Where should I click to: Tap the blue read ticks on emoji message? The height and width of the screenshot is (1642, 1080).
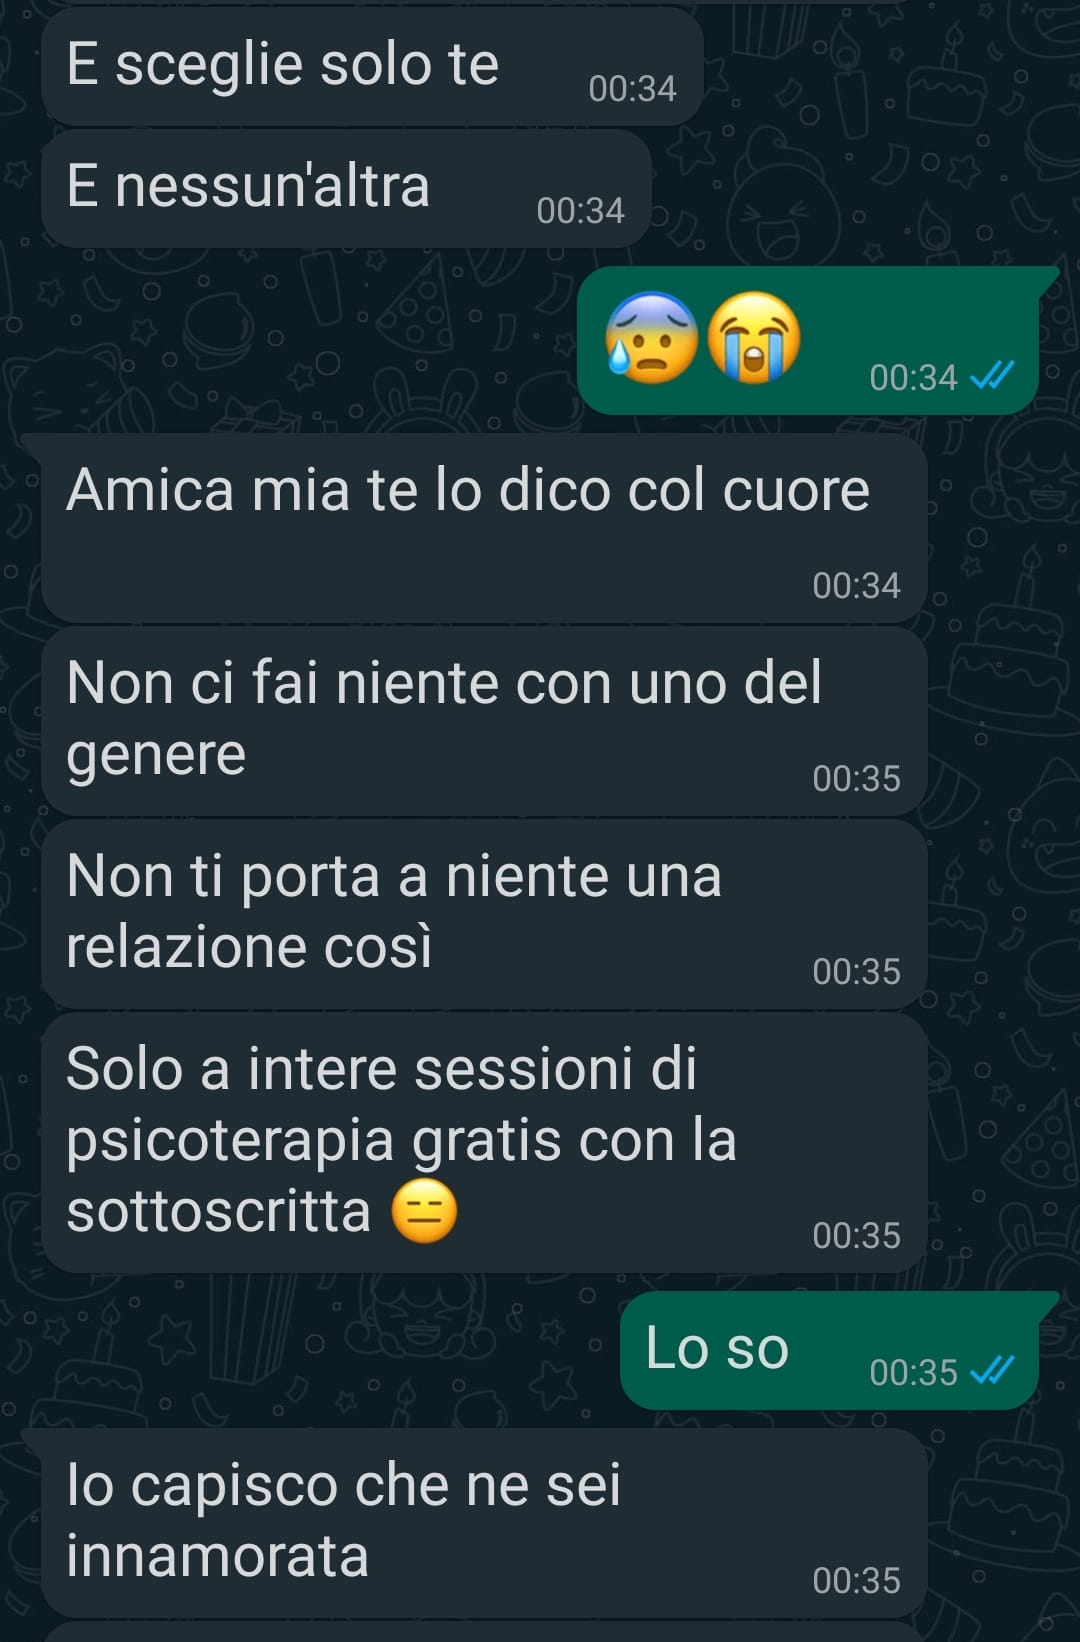tap(992, 376)
